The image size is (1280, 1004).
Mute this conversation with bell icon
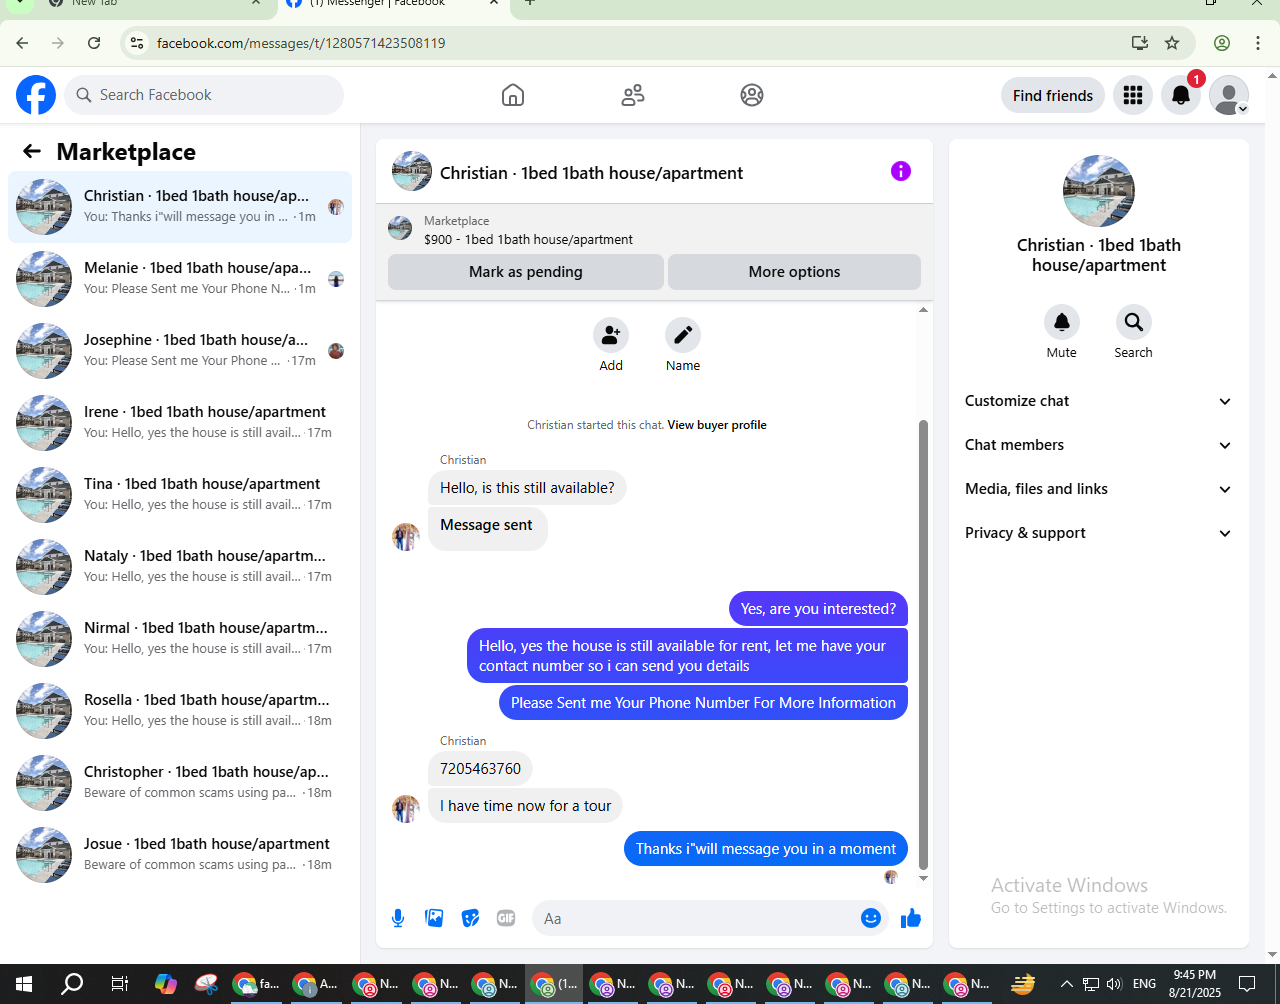(x=1062, y=322)
